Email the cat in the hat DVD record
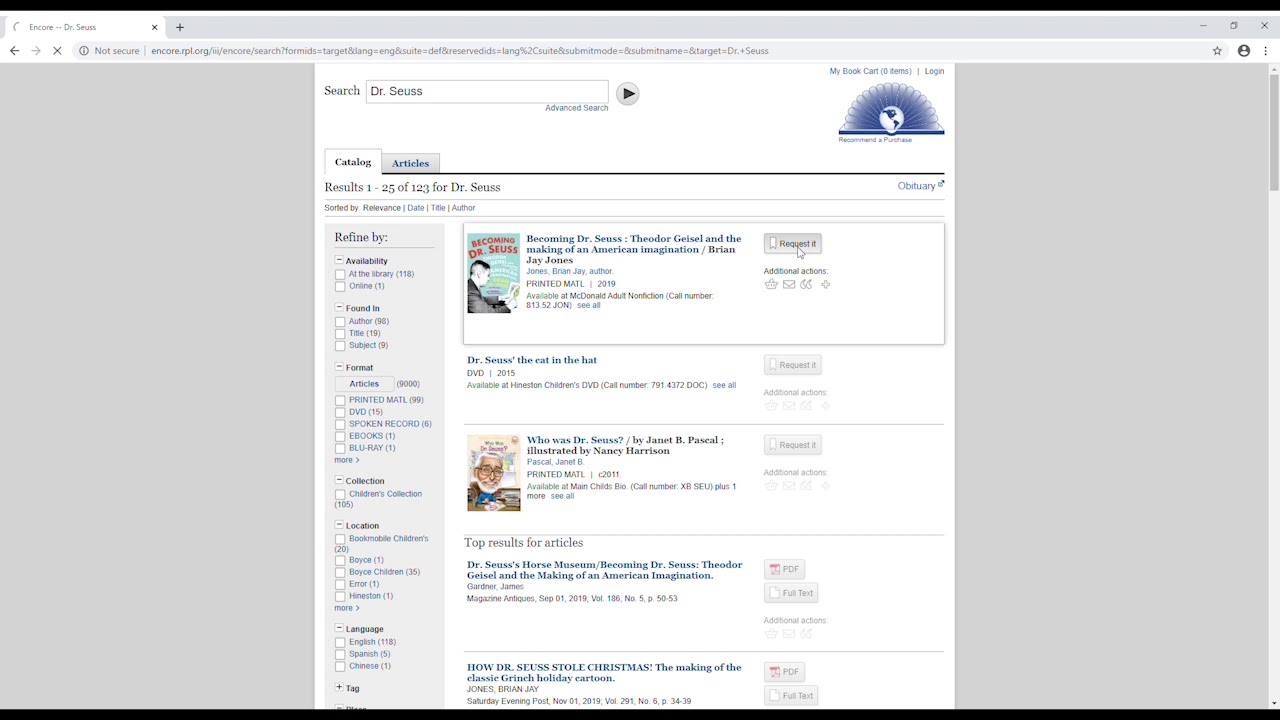The width and height of the screenshot is (1280, 720). point(789,406)
